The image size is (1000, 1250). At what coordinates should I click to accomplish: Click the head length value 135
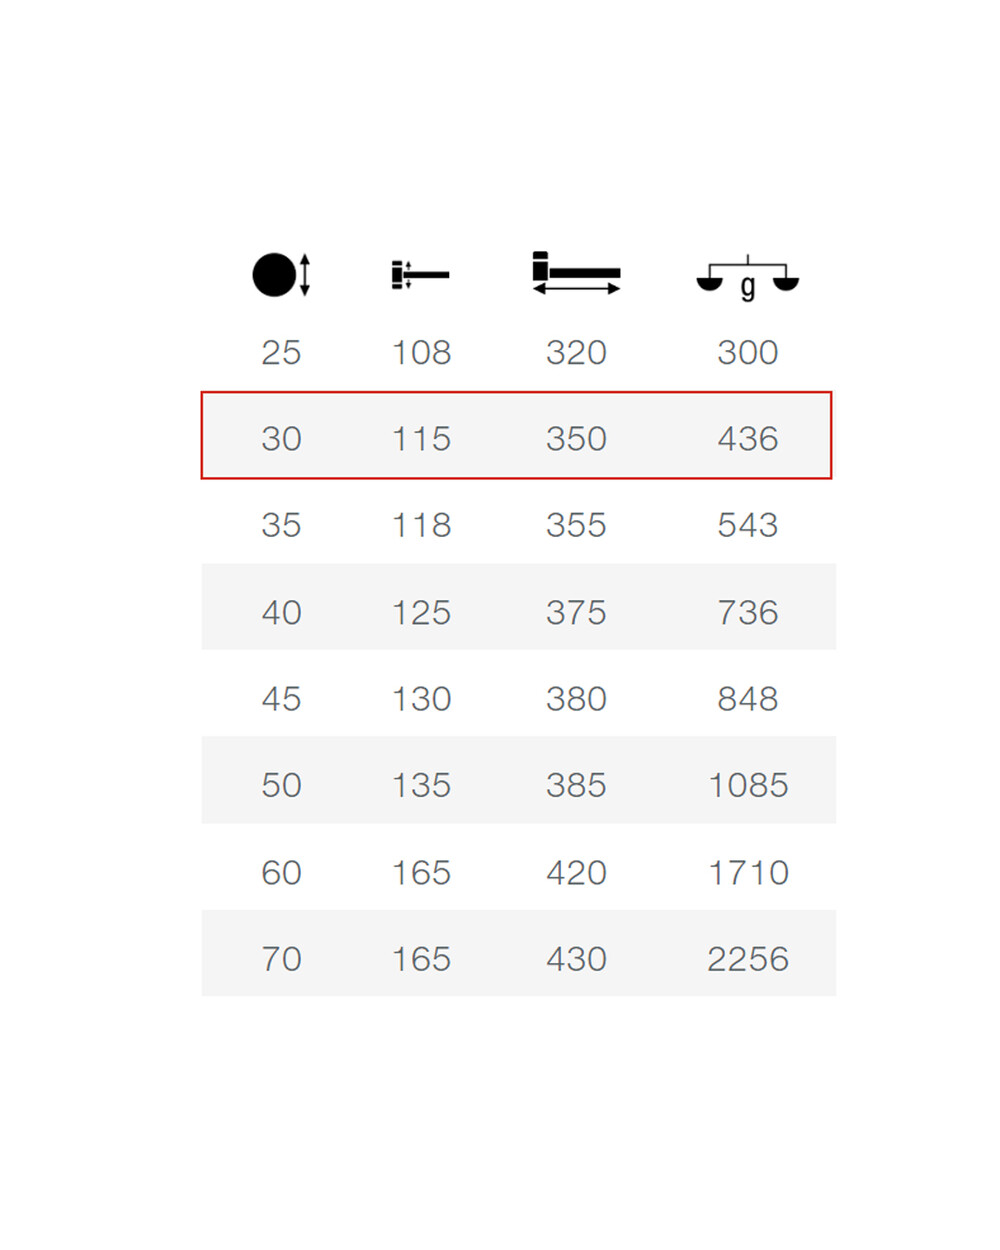click(421, 786)
